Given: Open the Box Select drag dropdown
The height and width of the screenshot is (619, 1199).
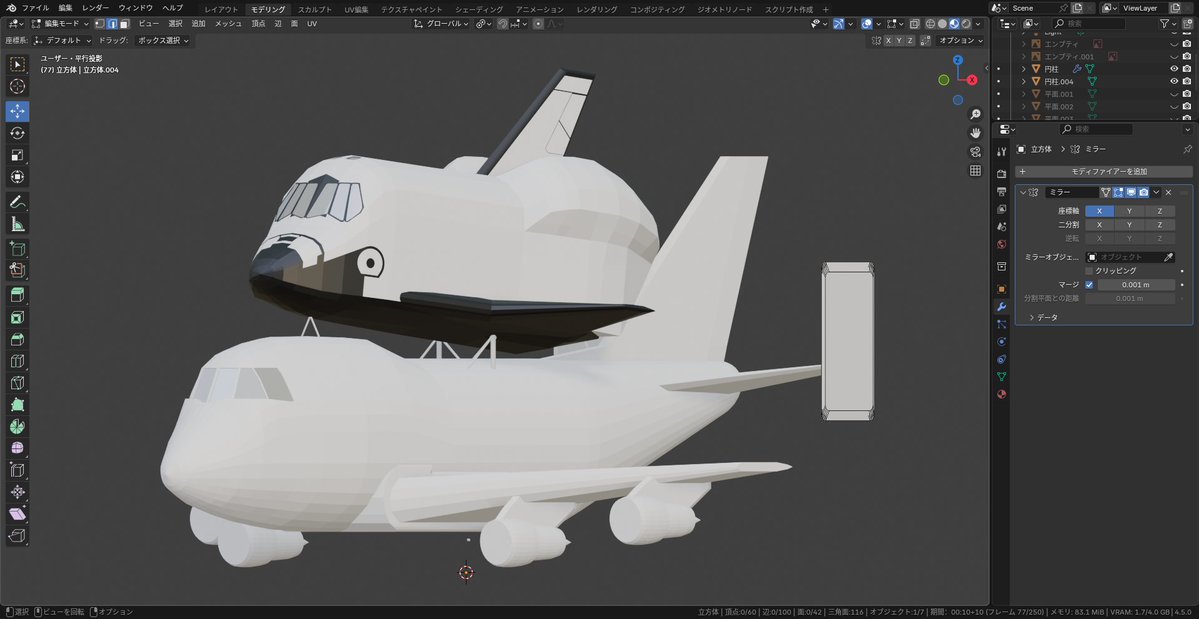Looking at the screenshot, I should tap(163, 41).
